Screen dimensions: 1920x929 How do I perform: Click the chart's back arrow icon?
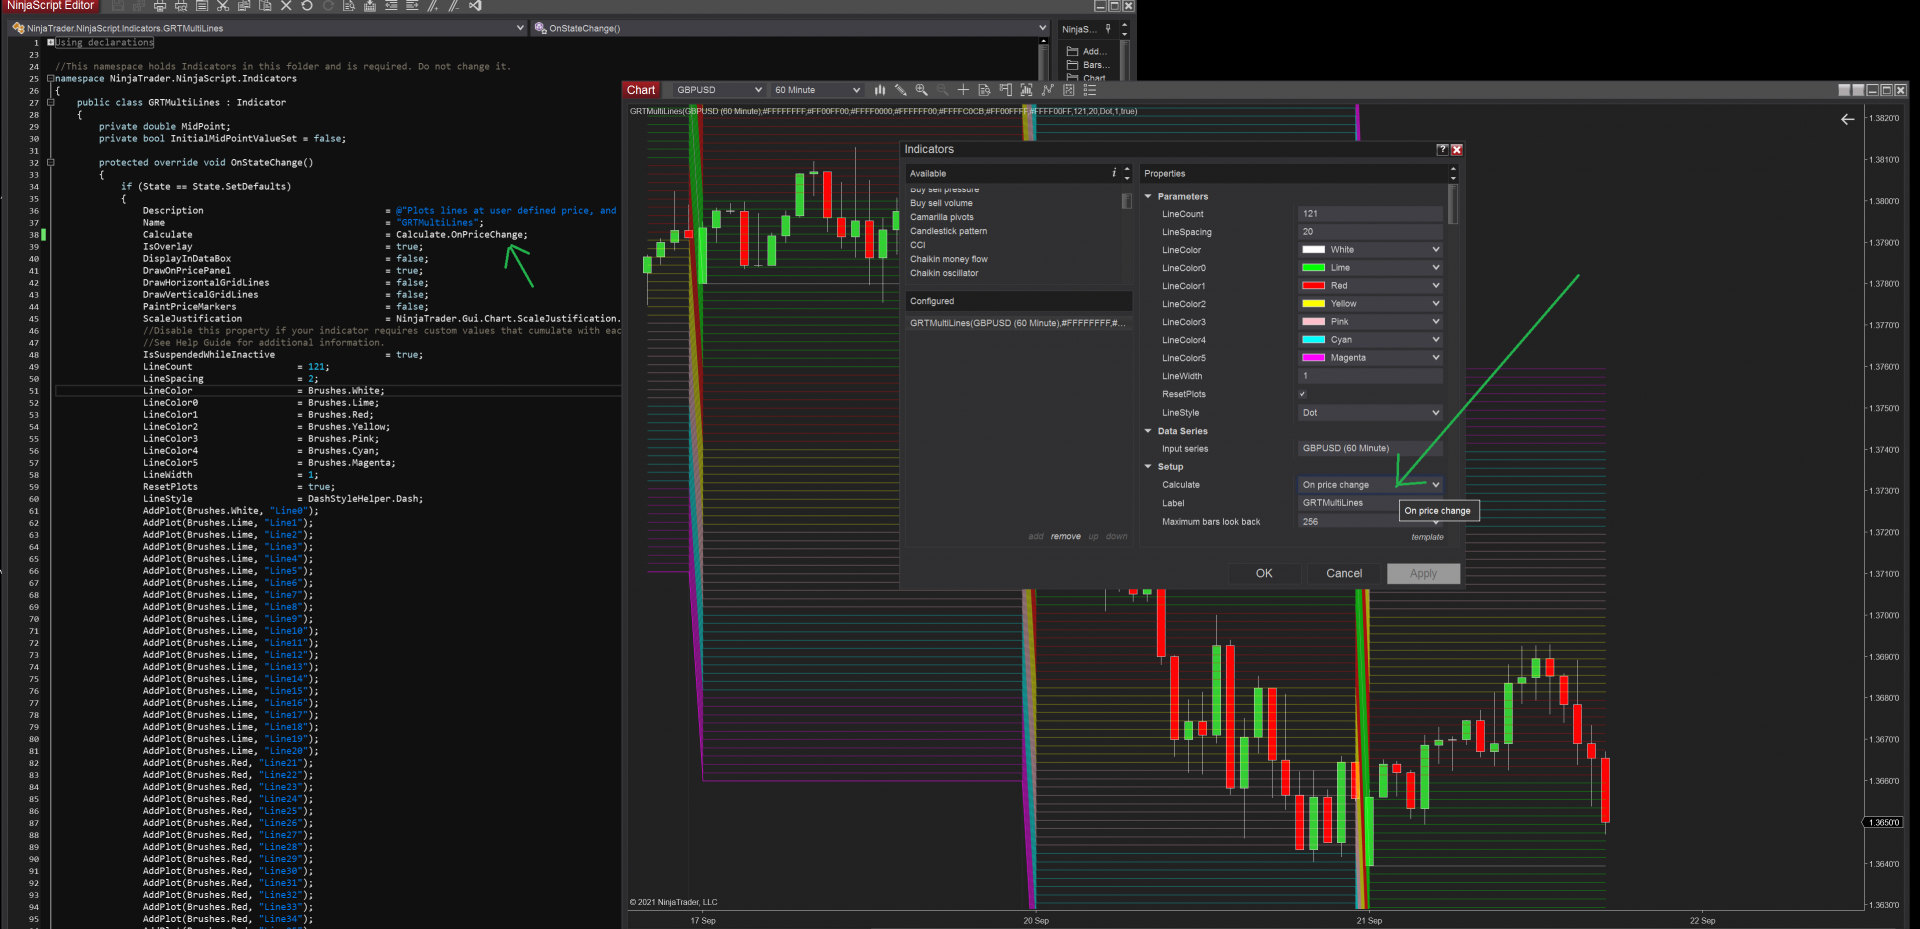click(1847, 119)
